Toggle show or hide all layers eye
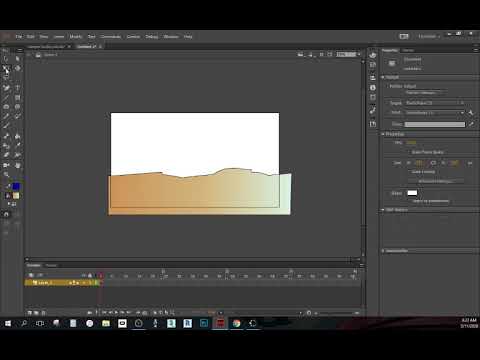This screenshot has width=480, height=360. 84,275
